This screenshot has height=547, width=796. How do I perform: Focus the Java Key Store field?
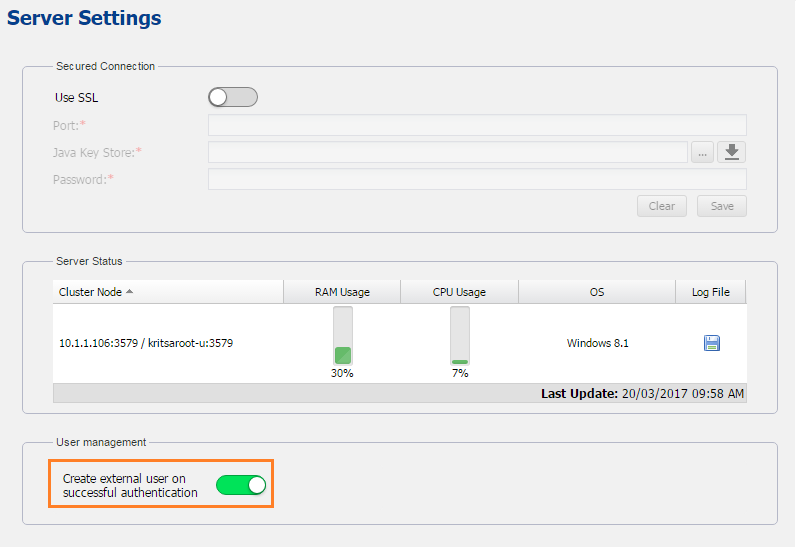point(447,152)
